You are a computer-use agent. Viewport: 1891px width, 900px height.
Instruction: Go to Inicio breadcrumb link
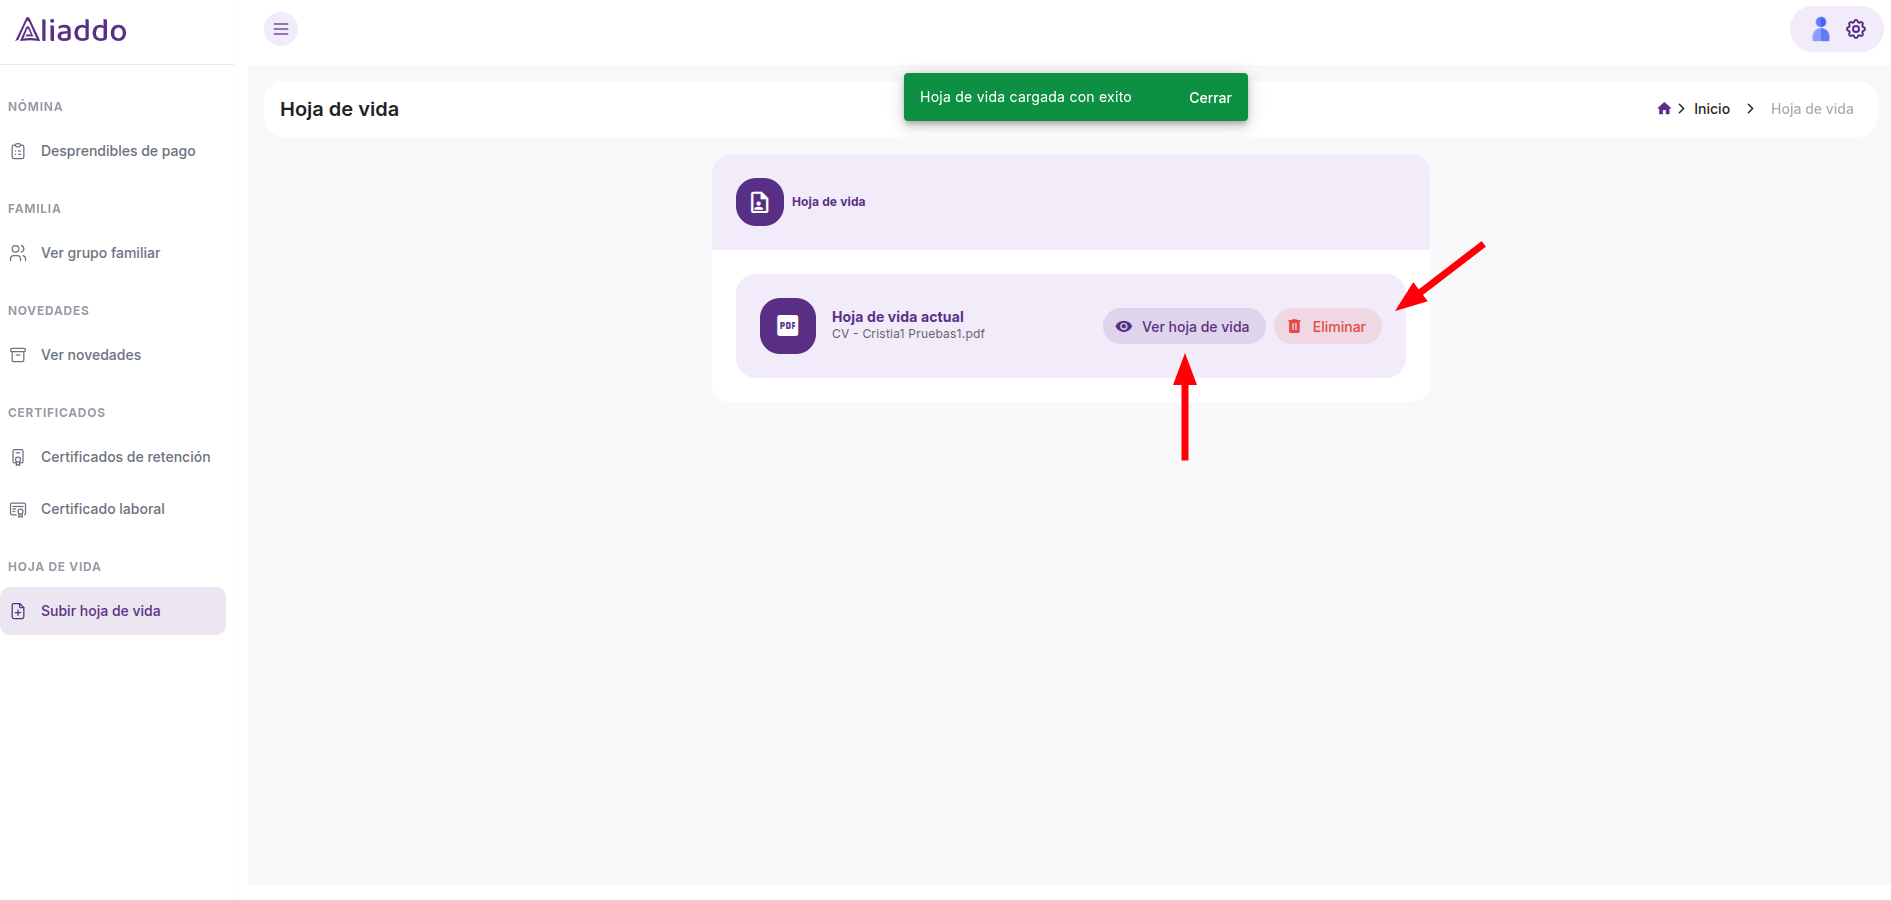click(x=1712, y=109)
